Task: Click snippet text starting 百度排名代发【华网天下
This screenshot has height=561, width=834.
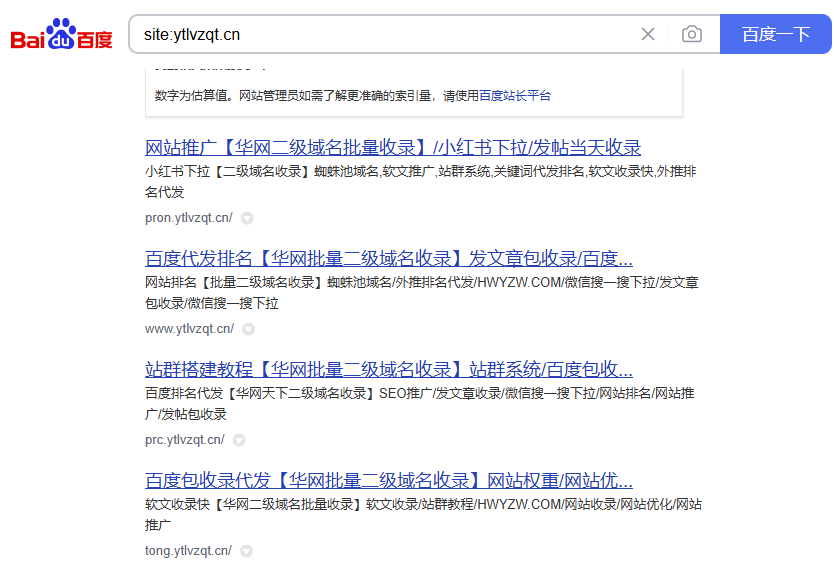Action: (x=420, y=404)
